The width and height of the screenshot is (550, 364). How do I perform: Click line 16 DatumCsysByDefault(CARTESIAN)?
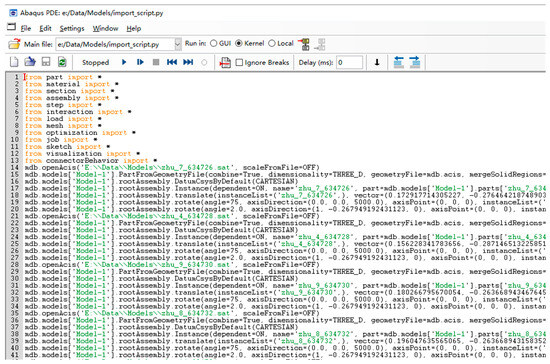click(x=161, y=181)
